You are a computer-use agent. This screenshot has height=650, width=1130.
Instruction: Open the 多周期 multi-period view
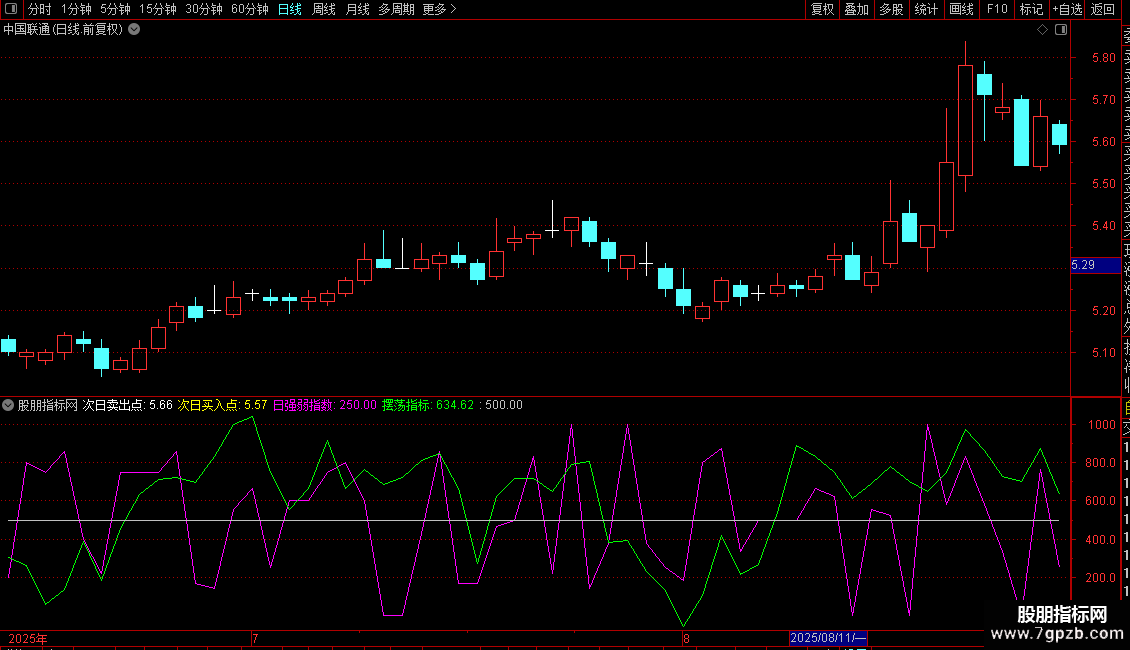click(x=397, y=9)
